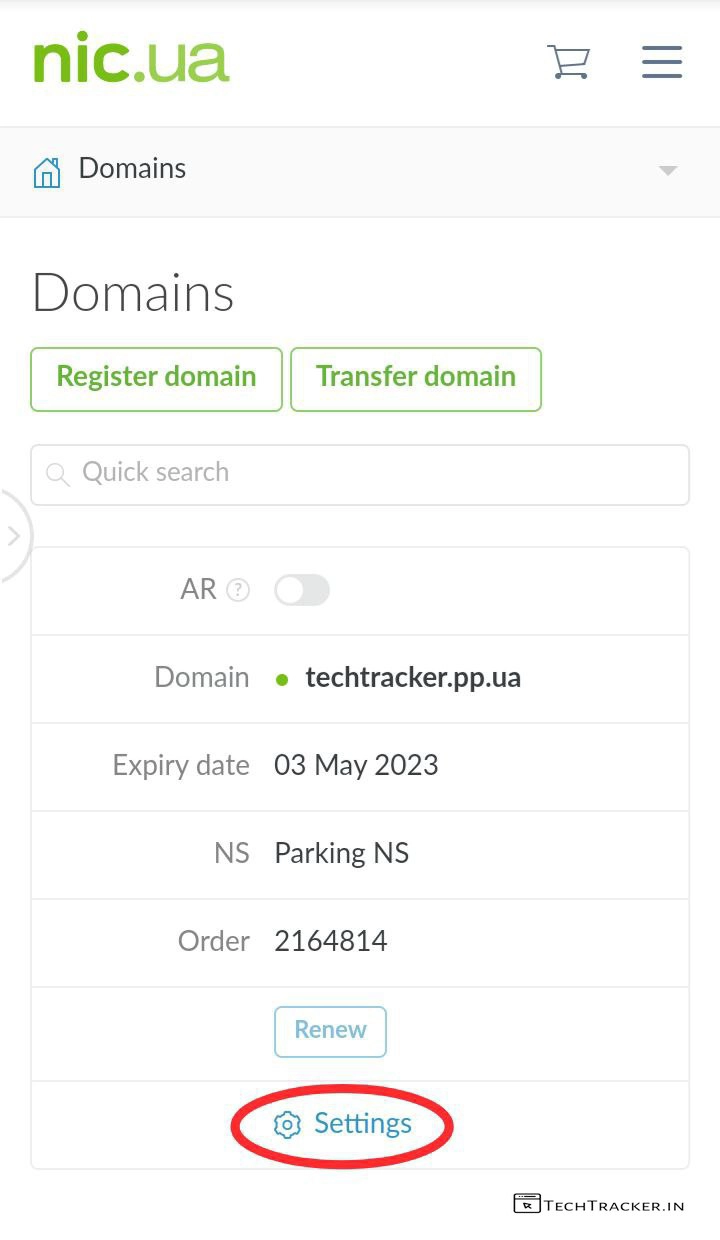Open the techtracker.pp.ua domain link
Image resolution: width=720 pixels, height=1240 pixels.
413,677
